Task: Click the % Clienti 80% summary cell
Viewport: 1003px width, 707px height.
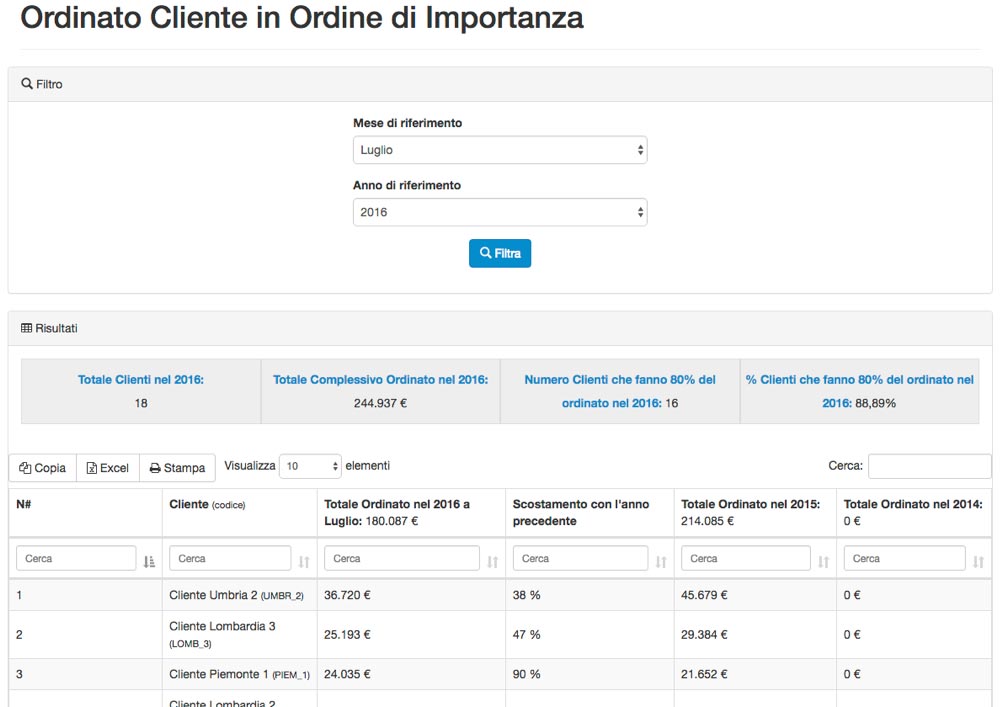Action: tap(860, 391)
